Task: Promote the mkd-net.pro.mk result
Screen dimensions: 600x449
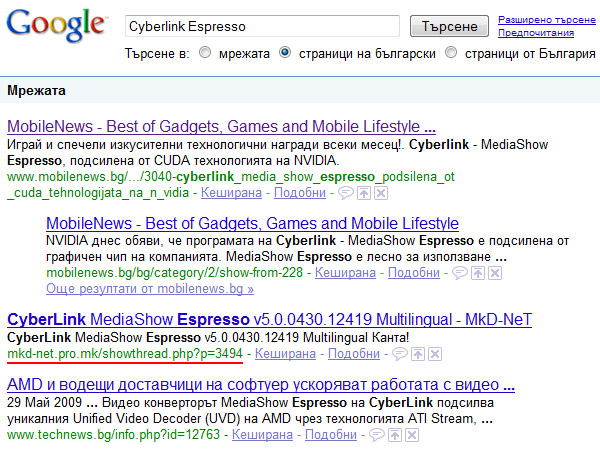Action: [x=418, y=354]
